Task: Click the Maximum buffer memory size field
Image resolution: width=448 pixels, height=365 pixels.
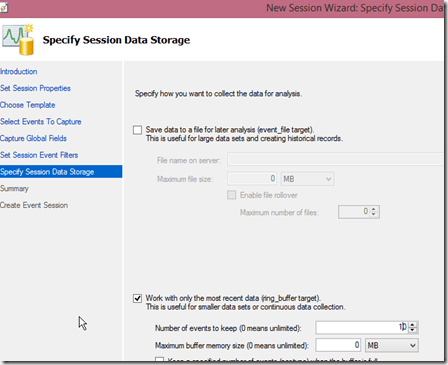Action: 338,345
